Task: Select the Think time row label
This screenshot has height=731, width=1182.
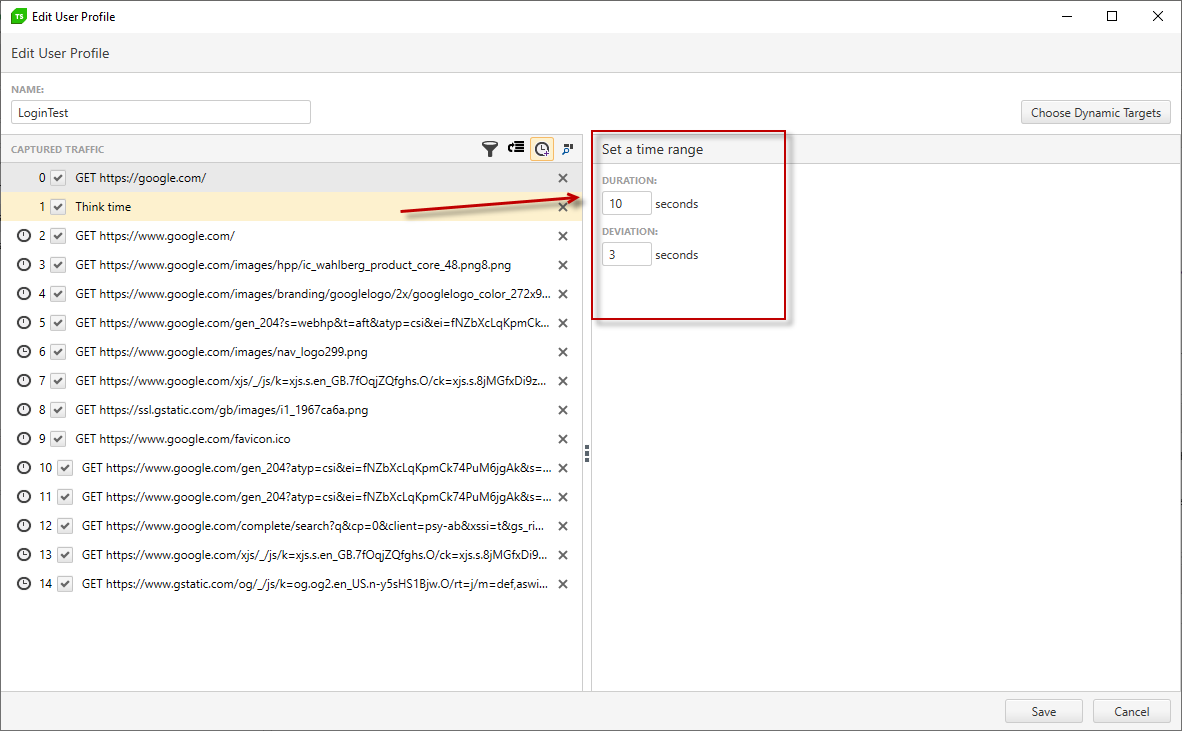Action: click(103, 206)
